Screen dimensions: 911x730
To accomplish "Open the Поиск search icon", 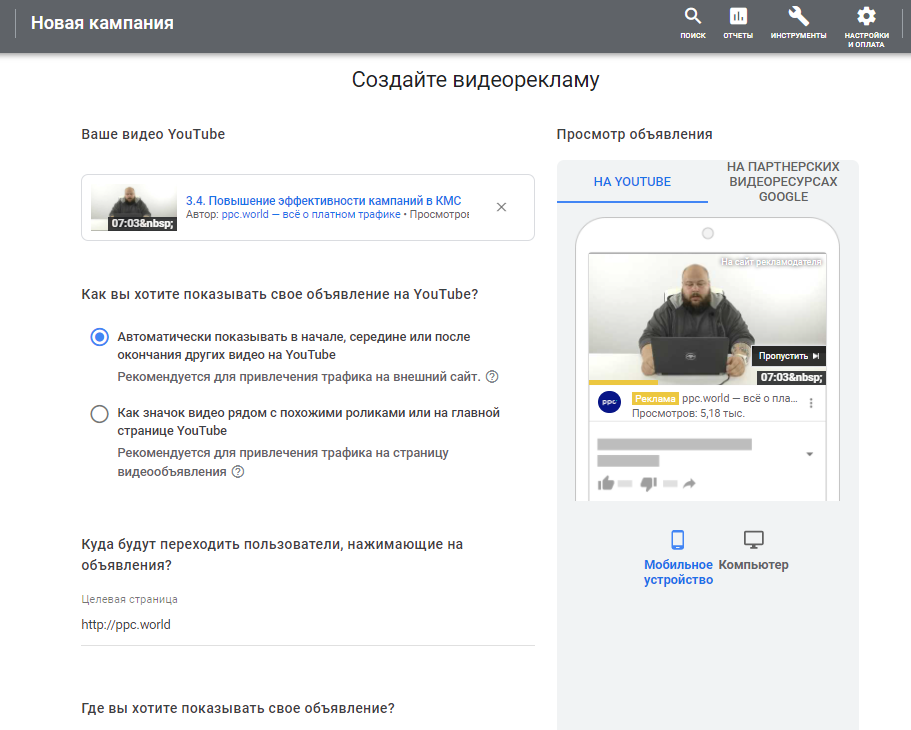I will click(x=692, y=17).
